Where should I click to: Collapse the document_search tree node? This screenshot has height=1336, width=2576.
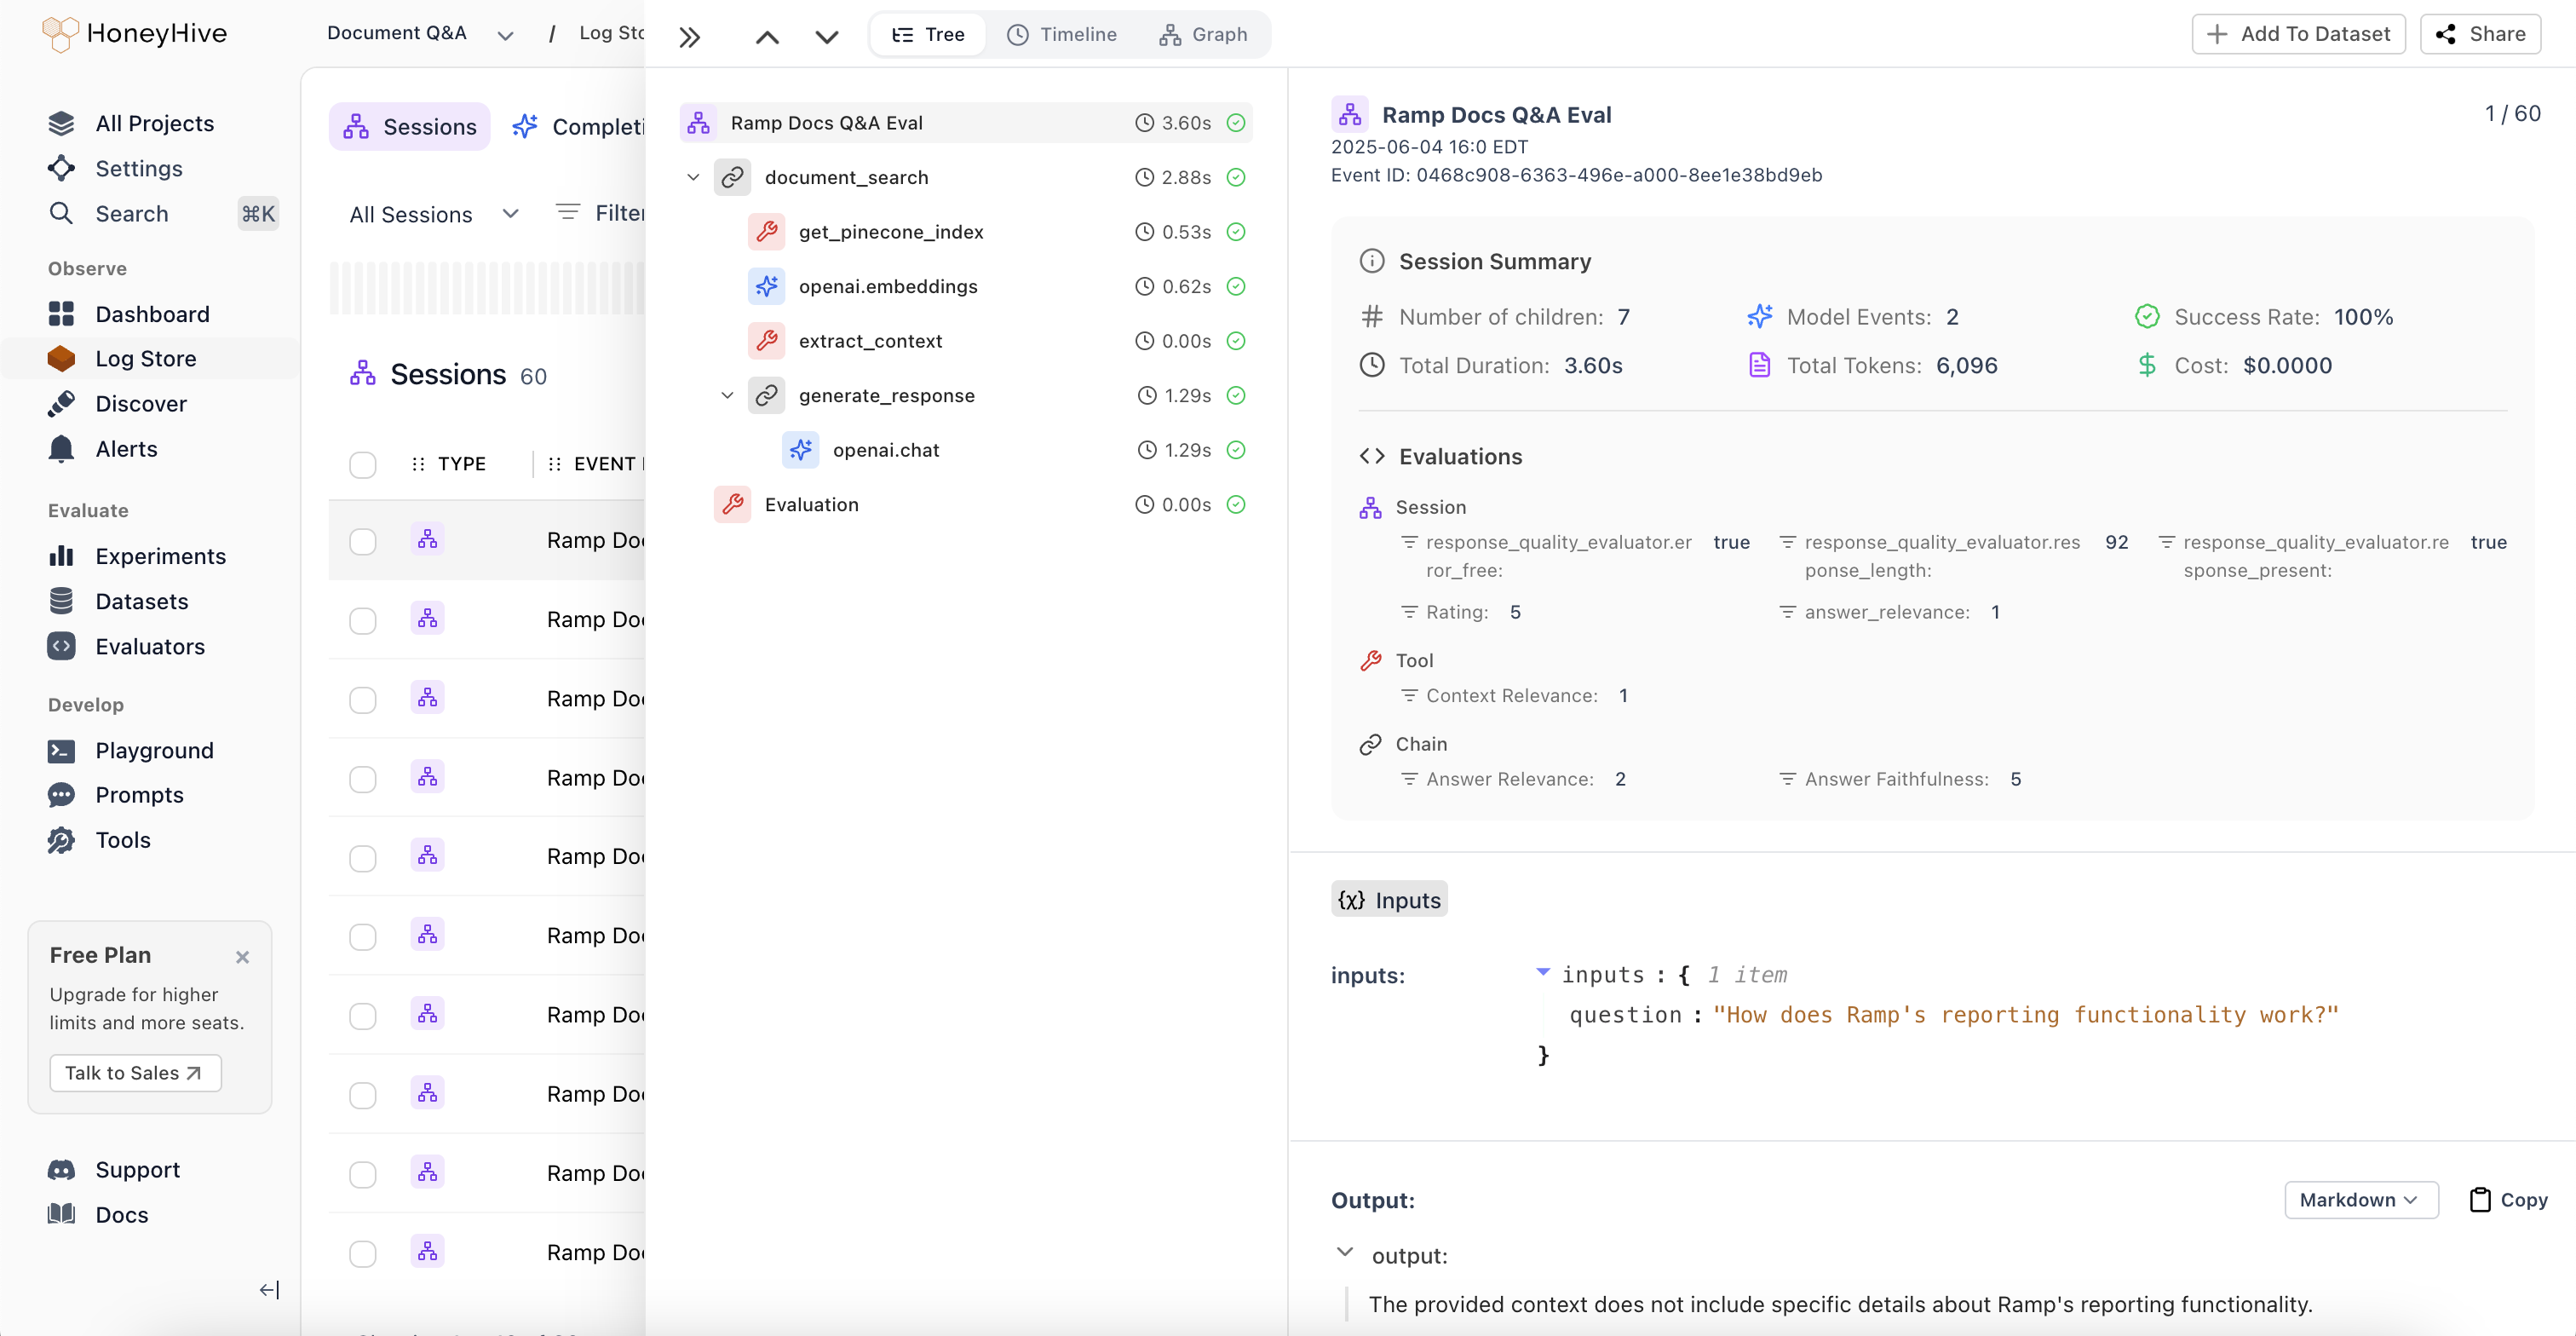point(693,177)
